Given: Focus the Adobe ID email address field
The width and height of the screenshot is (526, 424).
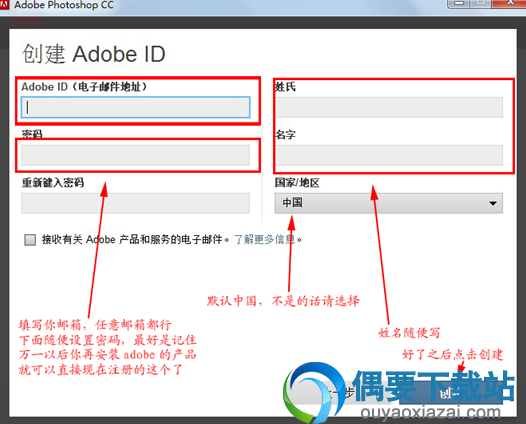Looking at the screenshot, I should tap(136, 107).
